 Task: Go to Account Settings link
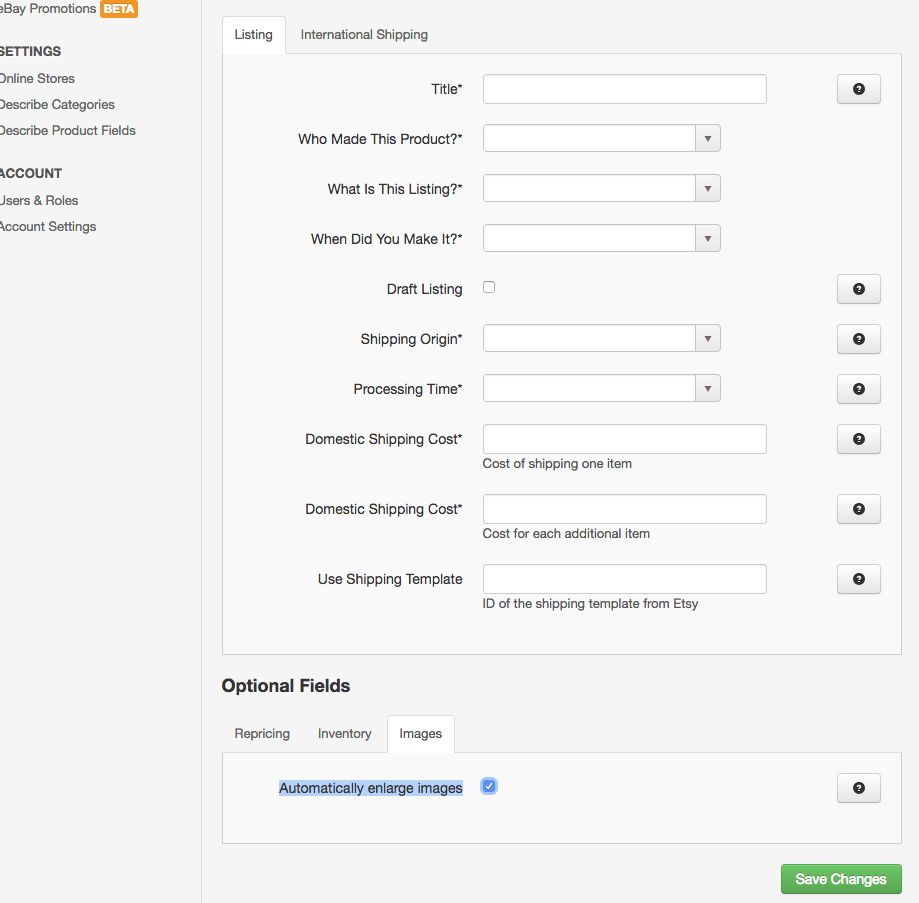pos(47,227)
